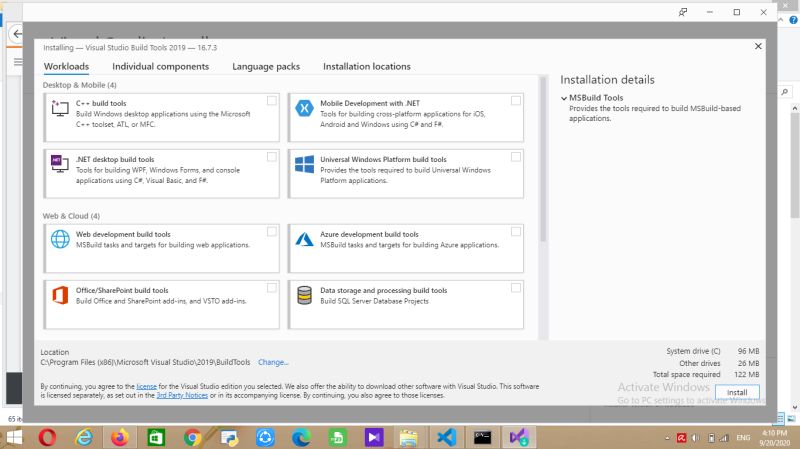Open Microsoft Edge from the taskbar
800x449 pixels.
(x=302, y=437)
